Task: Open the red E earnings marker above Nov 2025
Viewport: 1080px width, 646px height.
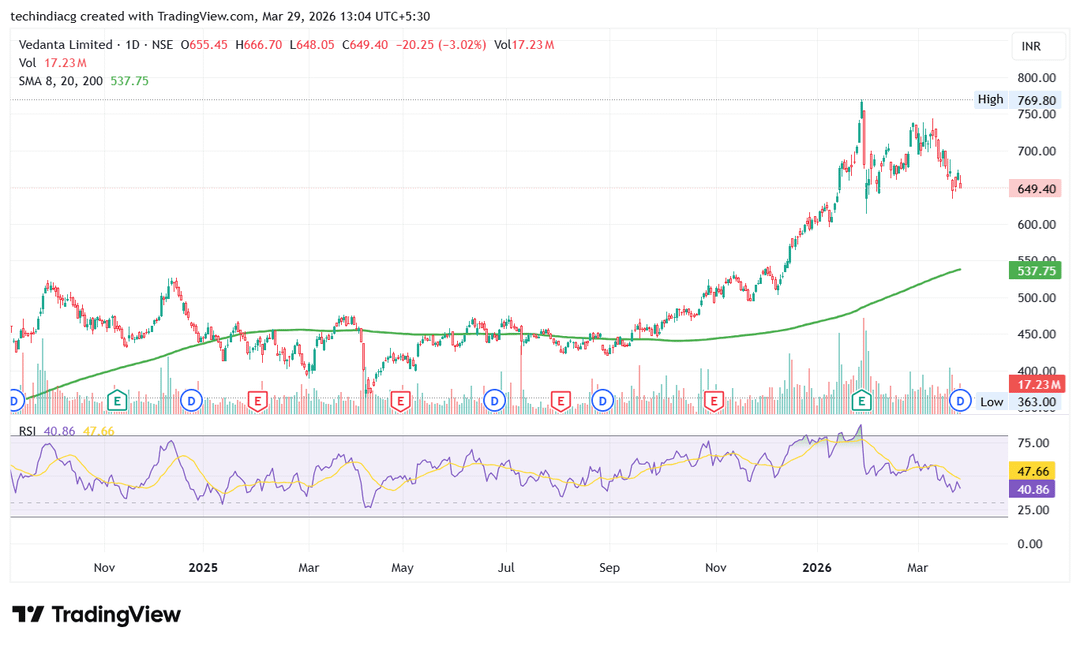Action: point(714,400)
